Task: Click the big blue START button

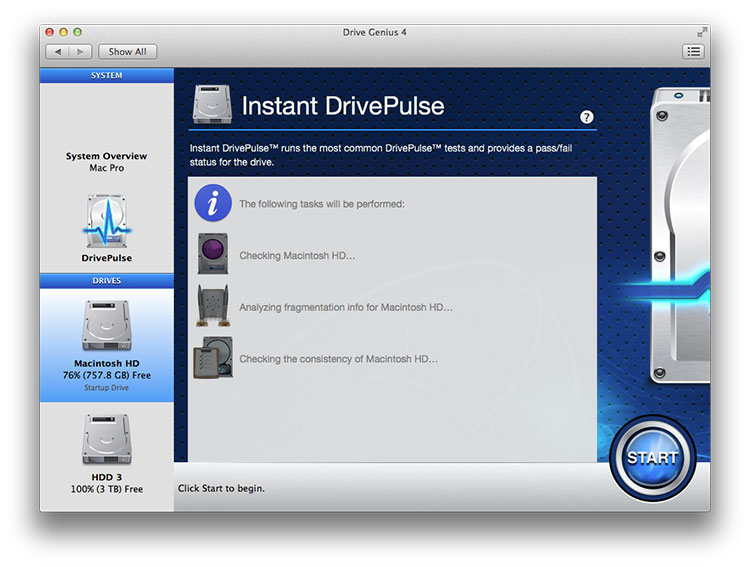Action: pos(652,458)
